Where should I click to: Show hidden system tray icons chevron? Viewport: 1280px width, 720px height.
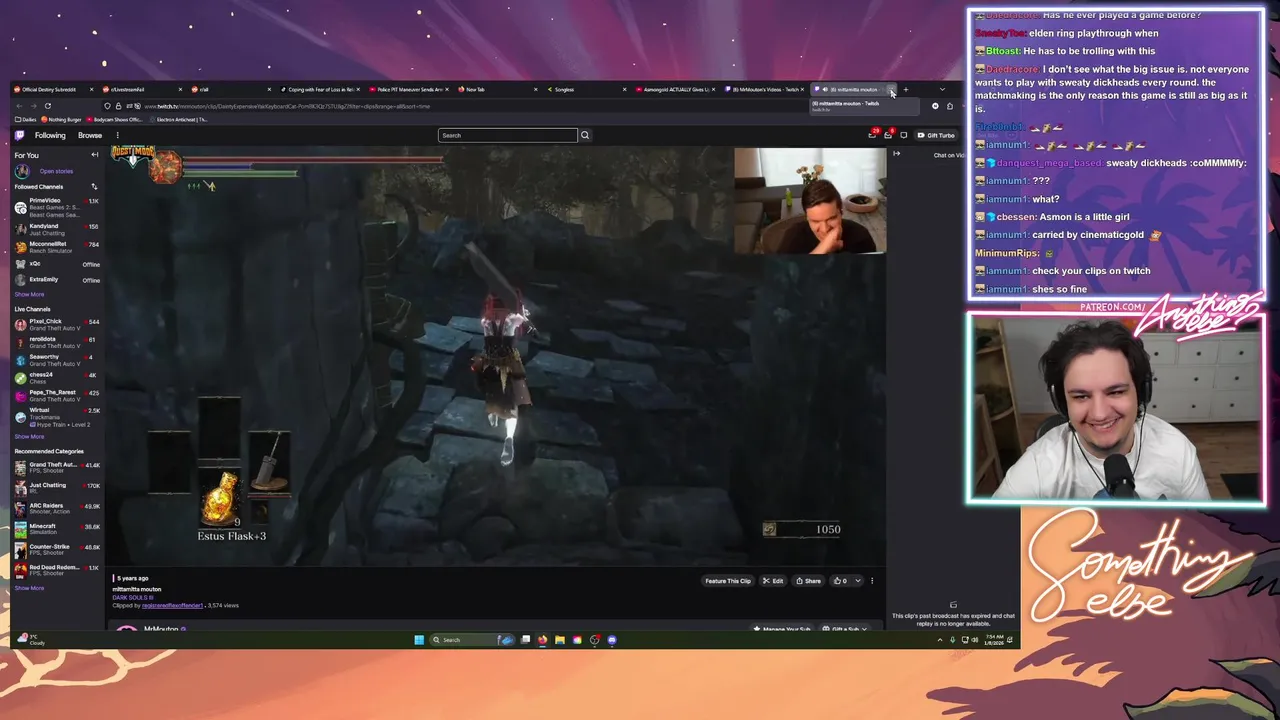(940, 640)
